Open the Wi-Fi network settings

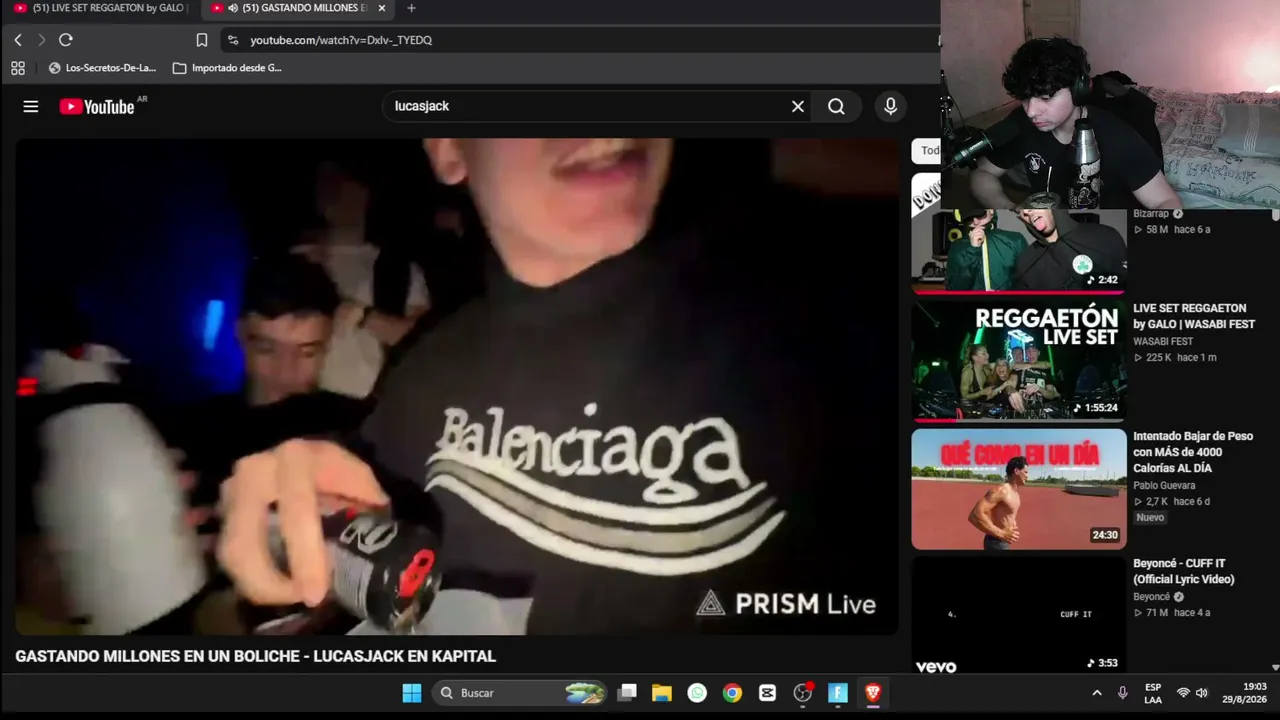[1183, 693]
